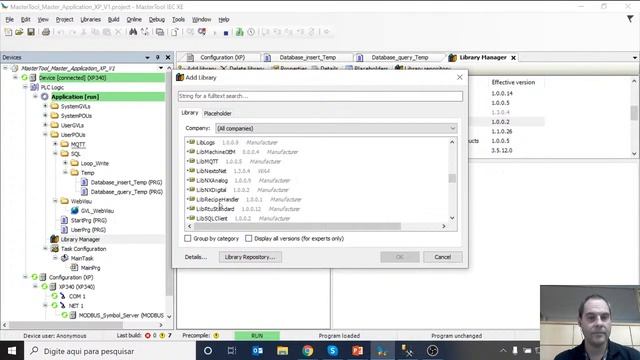Click the New file toolbar icon
The height and width of the screenshot is (360, 640).
pos(8,32)
